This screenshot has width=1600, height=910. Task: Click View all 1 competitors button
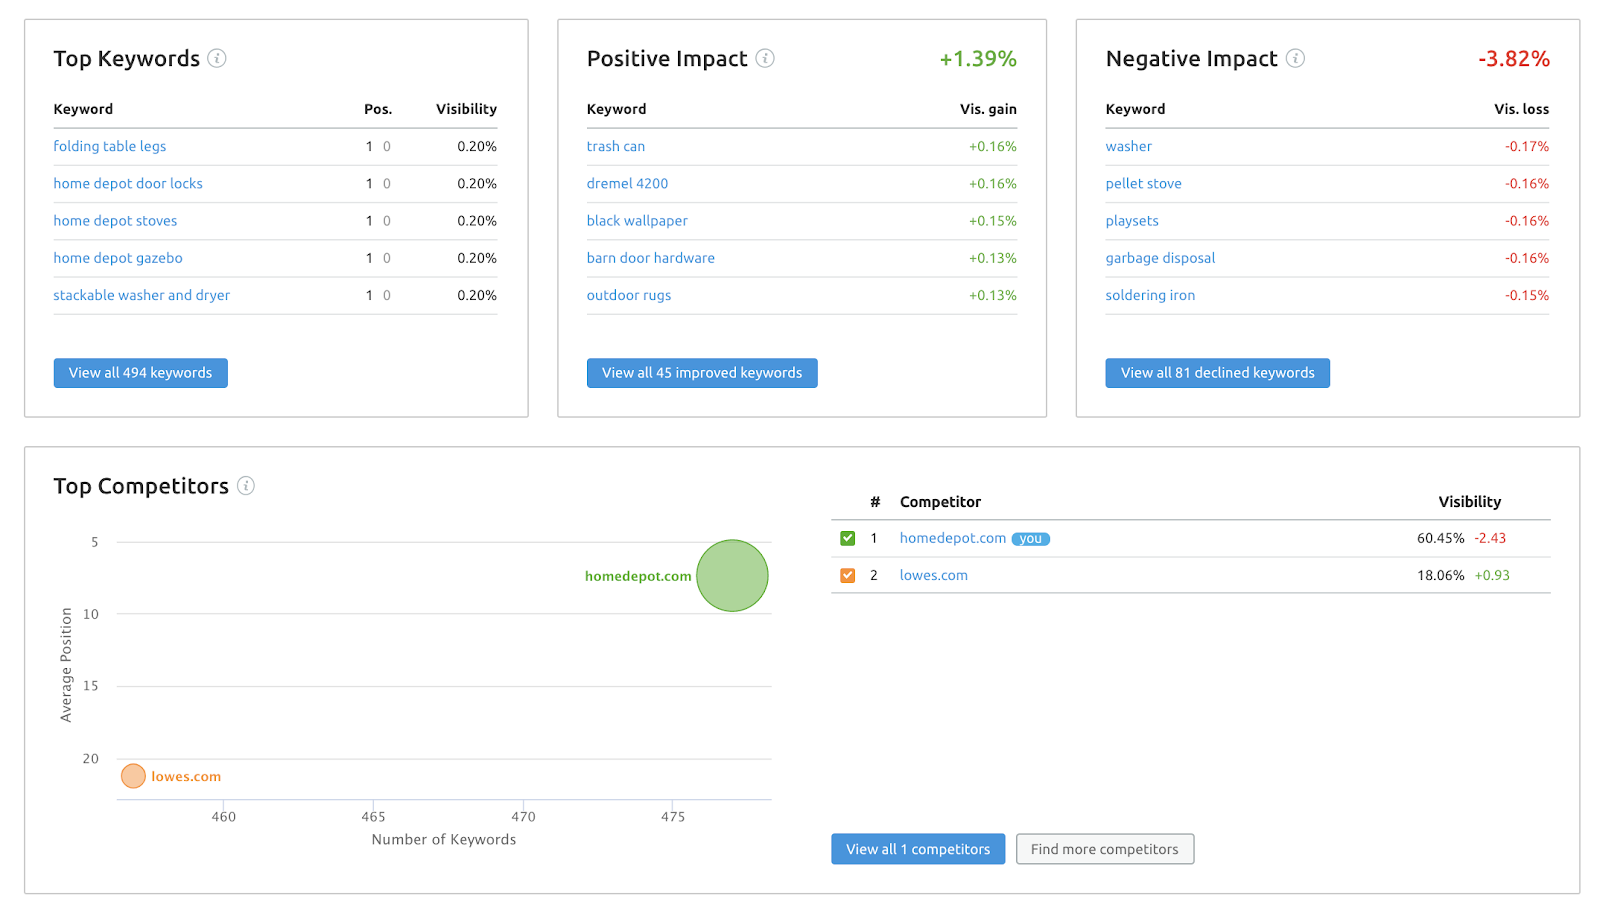(x=917, y=849)
